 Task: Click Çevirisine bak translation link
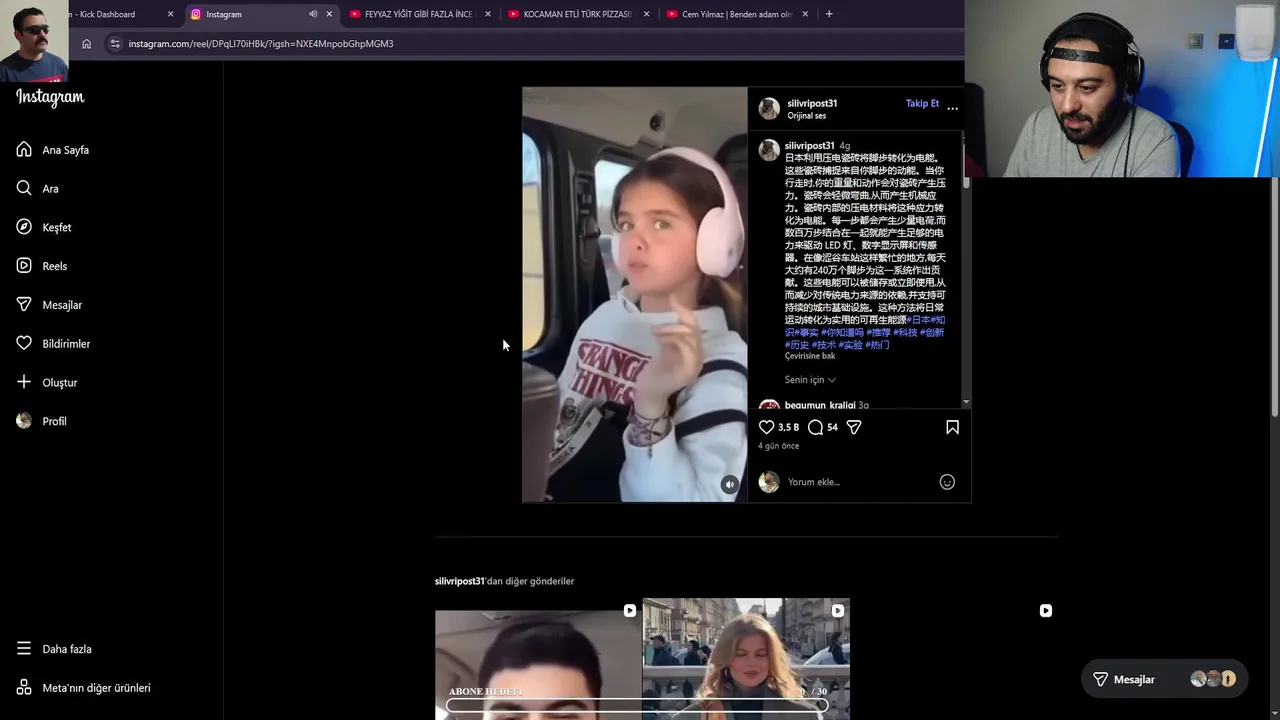[810, 356]
